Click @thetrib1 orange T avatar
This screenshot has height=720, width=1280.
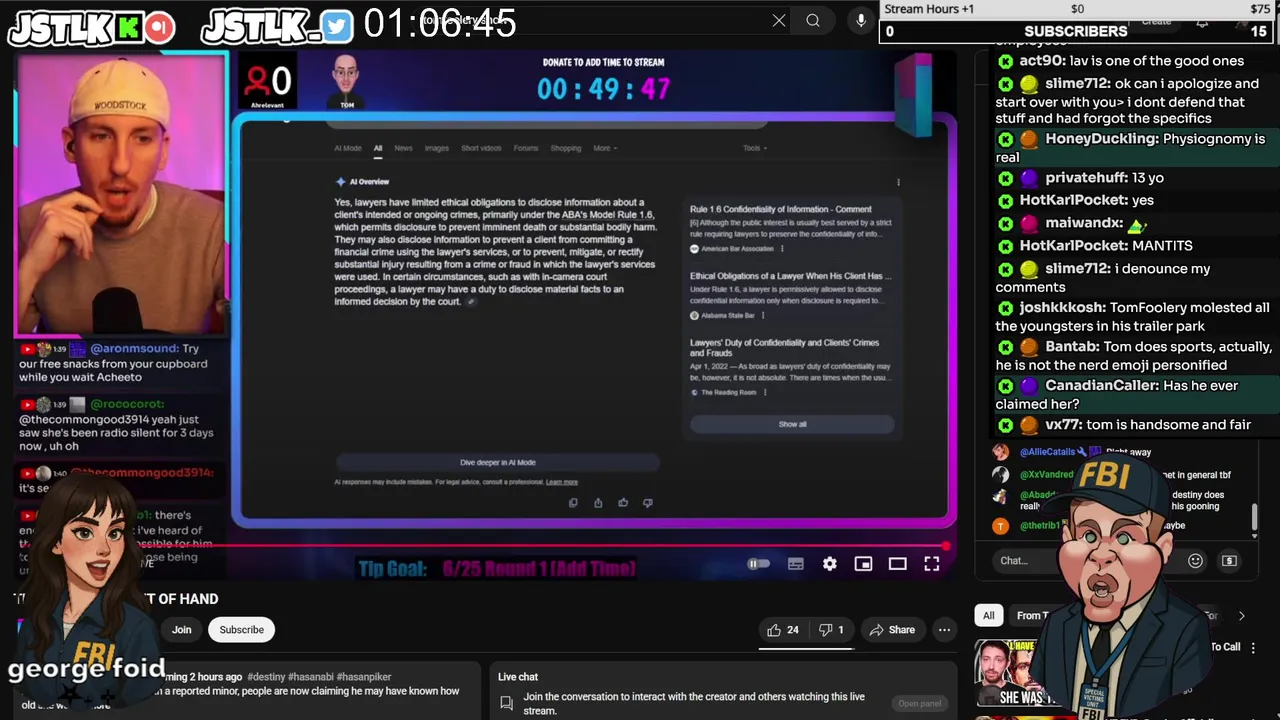point(1000,526)
